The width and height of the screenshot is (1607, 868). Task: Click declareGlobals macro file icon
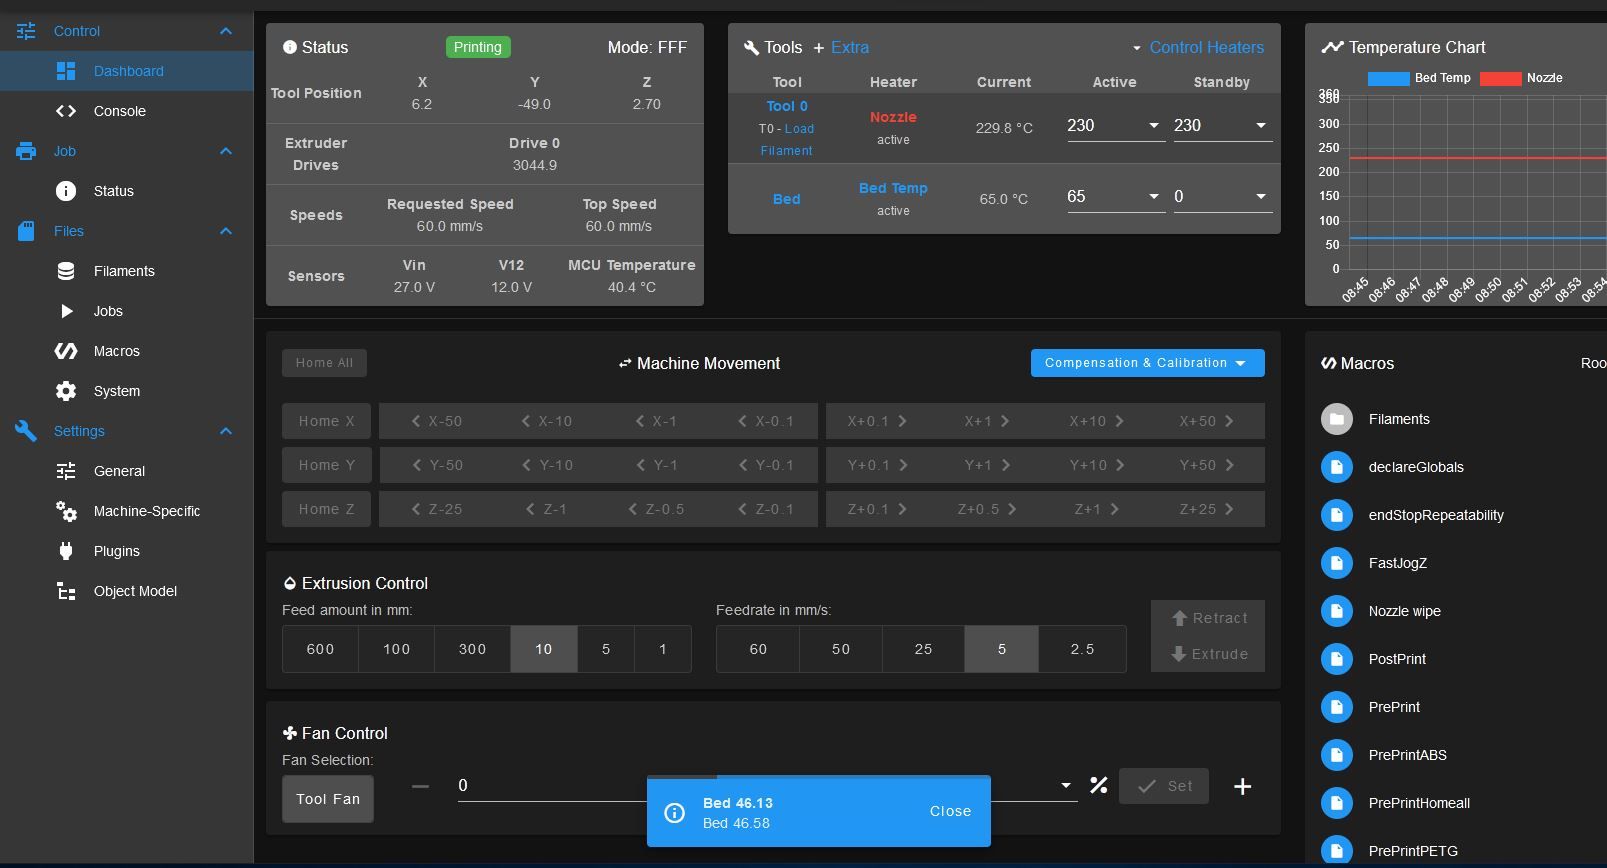pyautogui.click(x=1337, y=467)
